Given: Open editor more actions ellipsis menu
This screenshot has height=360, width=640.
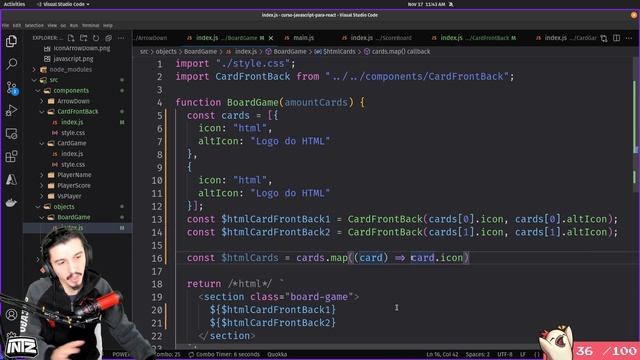Looking at the screenshot, I should pos(629,38).
